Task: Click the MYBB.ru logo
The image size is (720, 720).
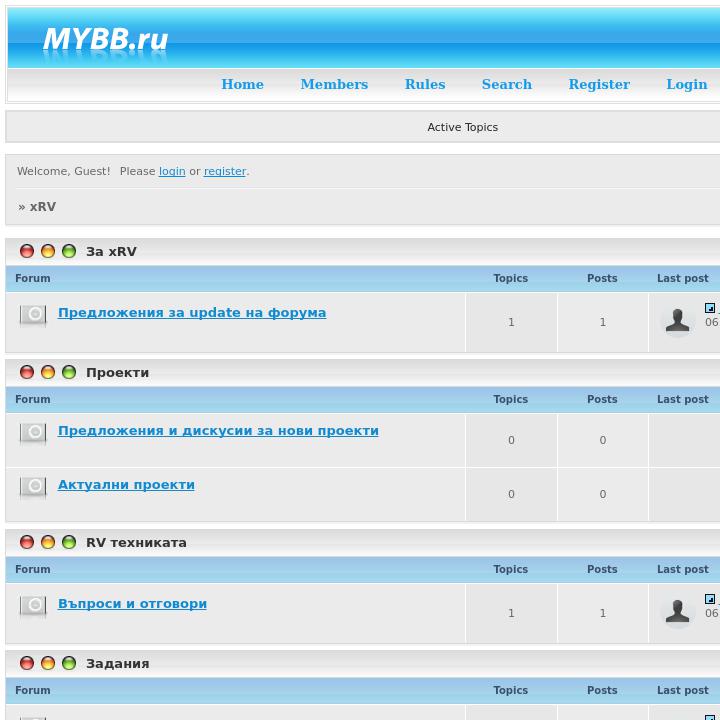Action: click(x=105, y=40)
